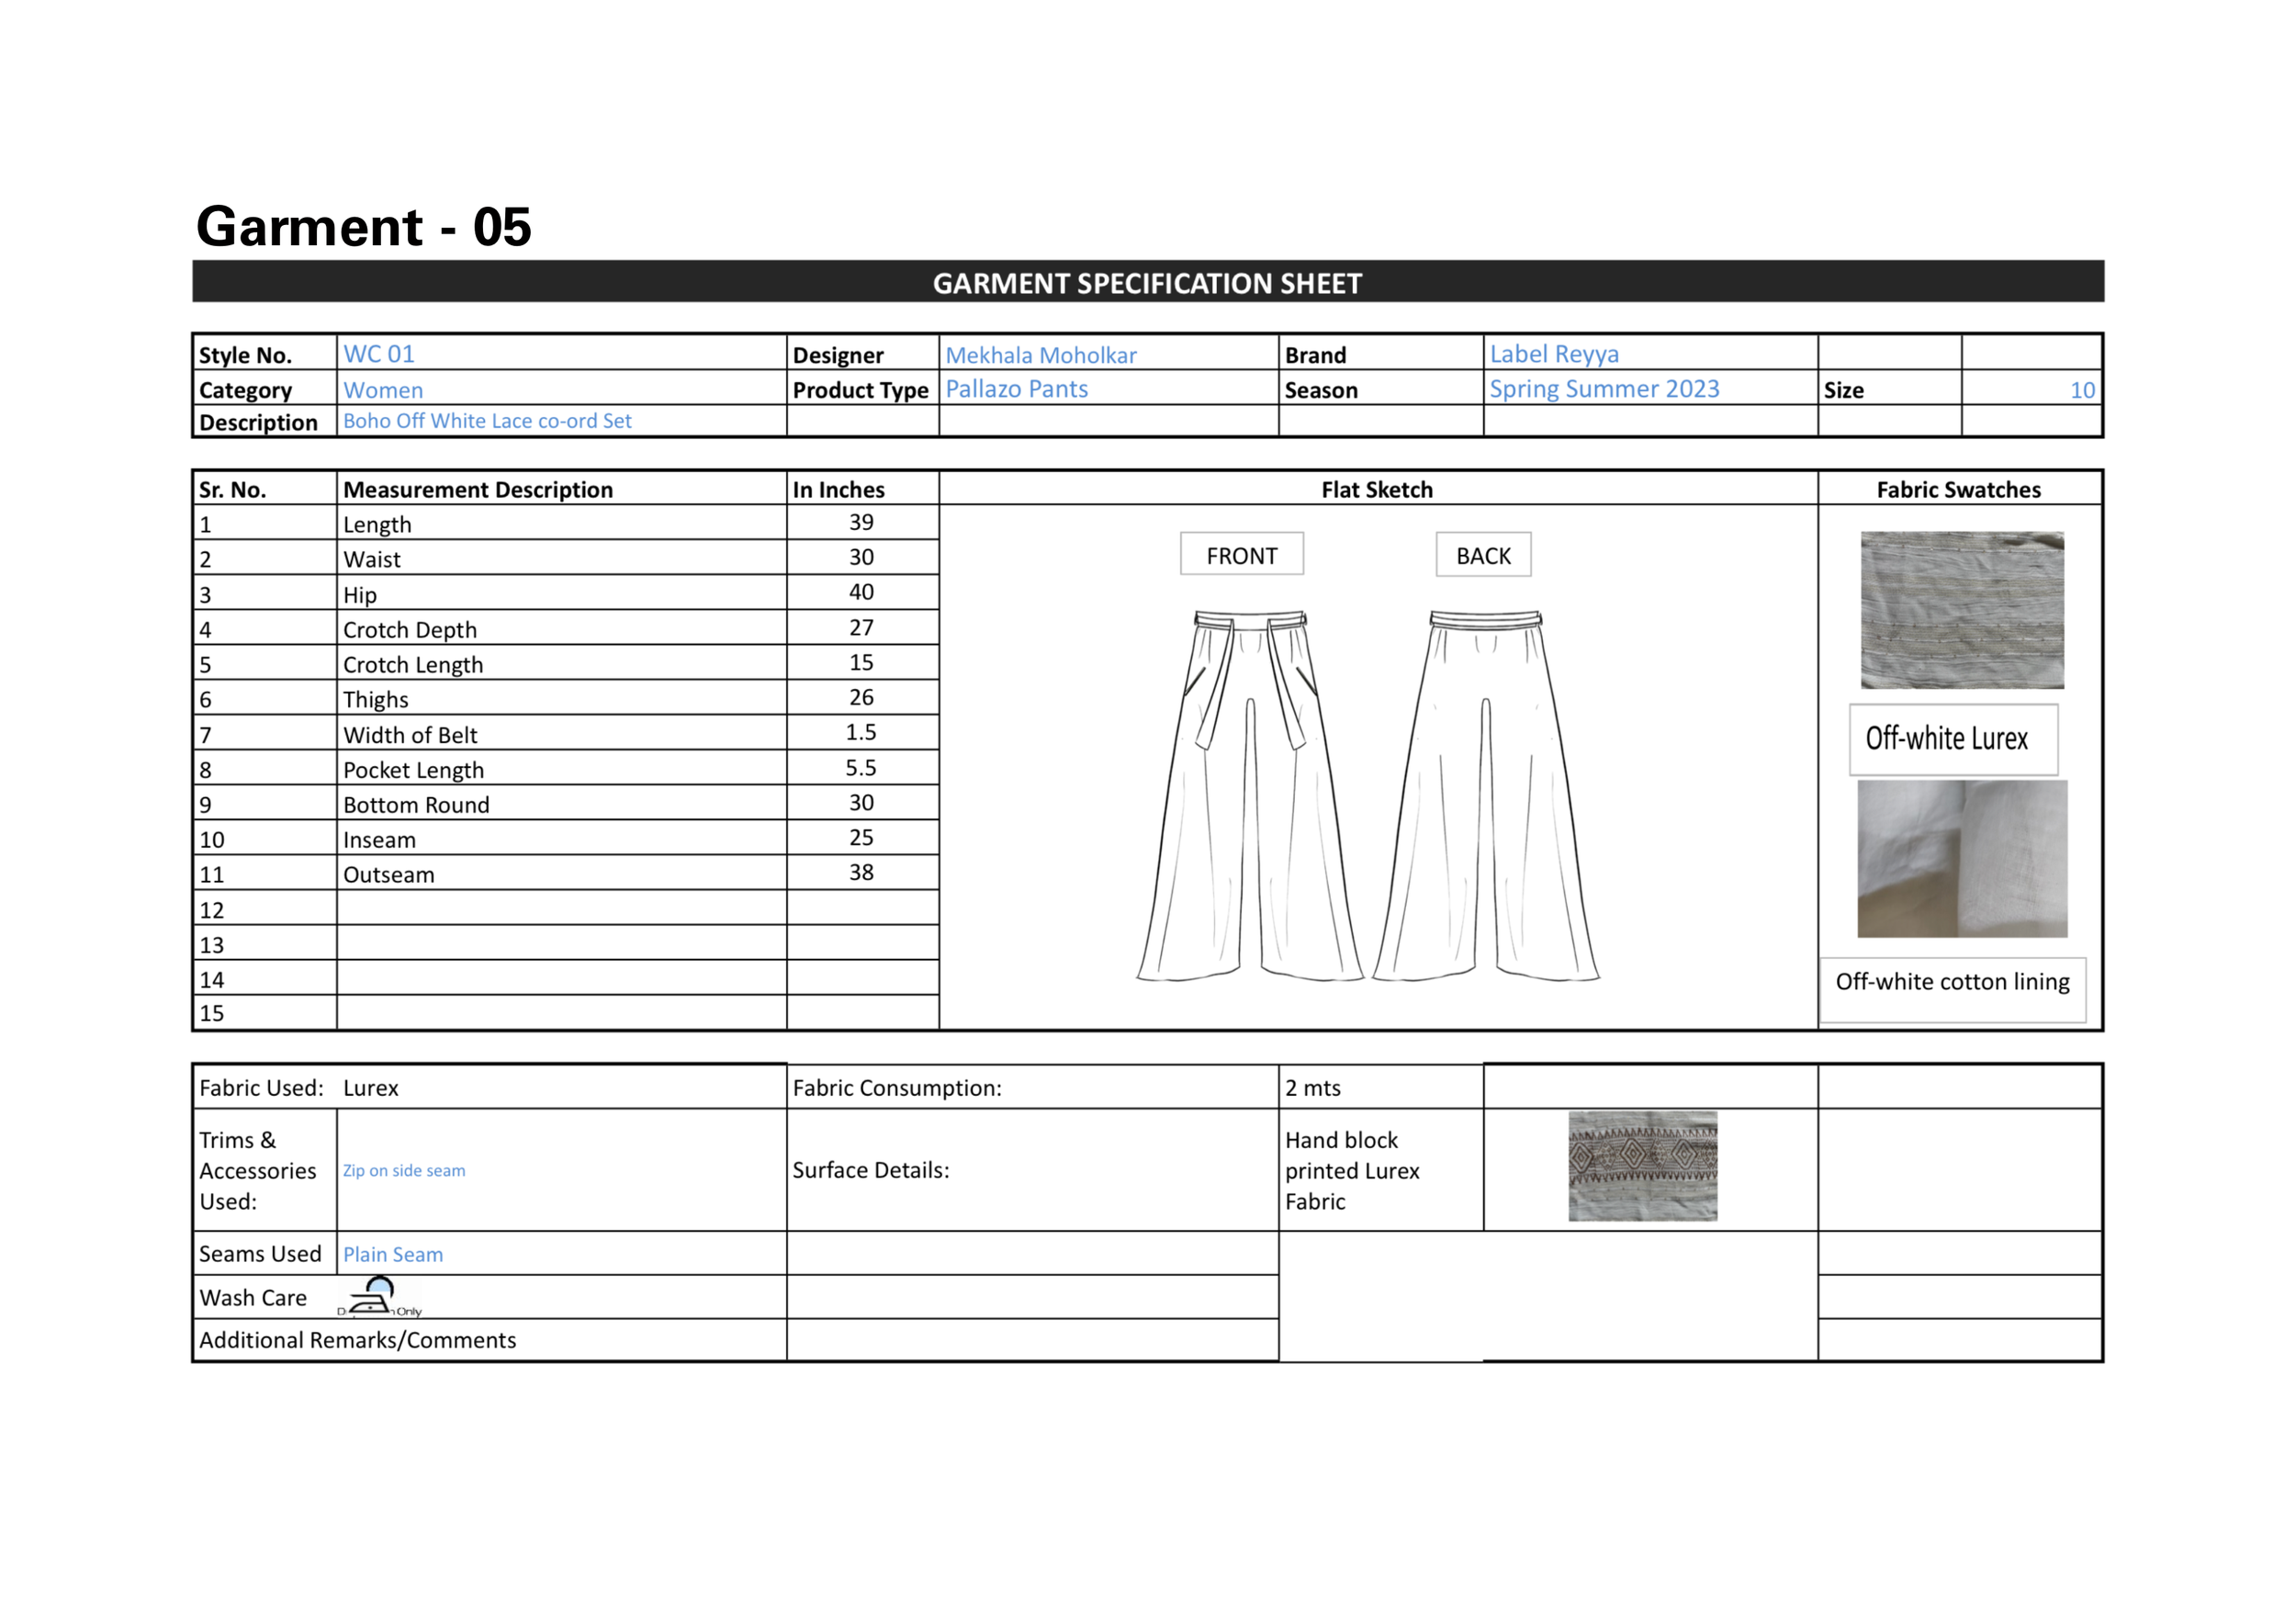Select 'Zip on side seam' trims text
The image size is (2296, 1623).
[404, 1171]
